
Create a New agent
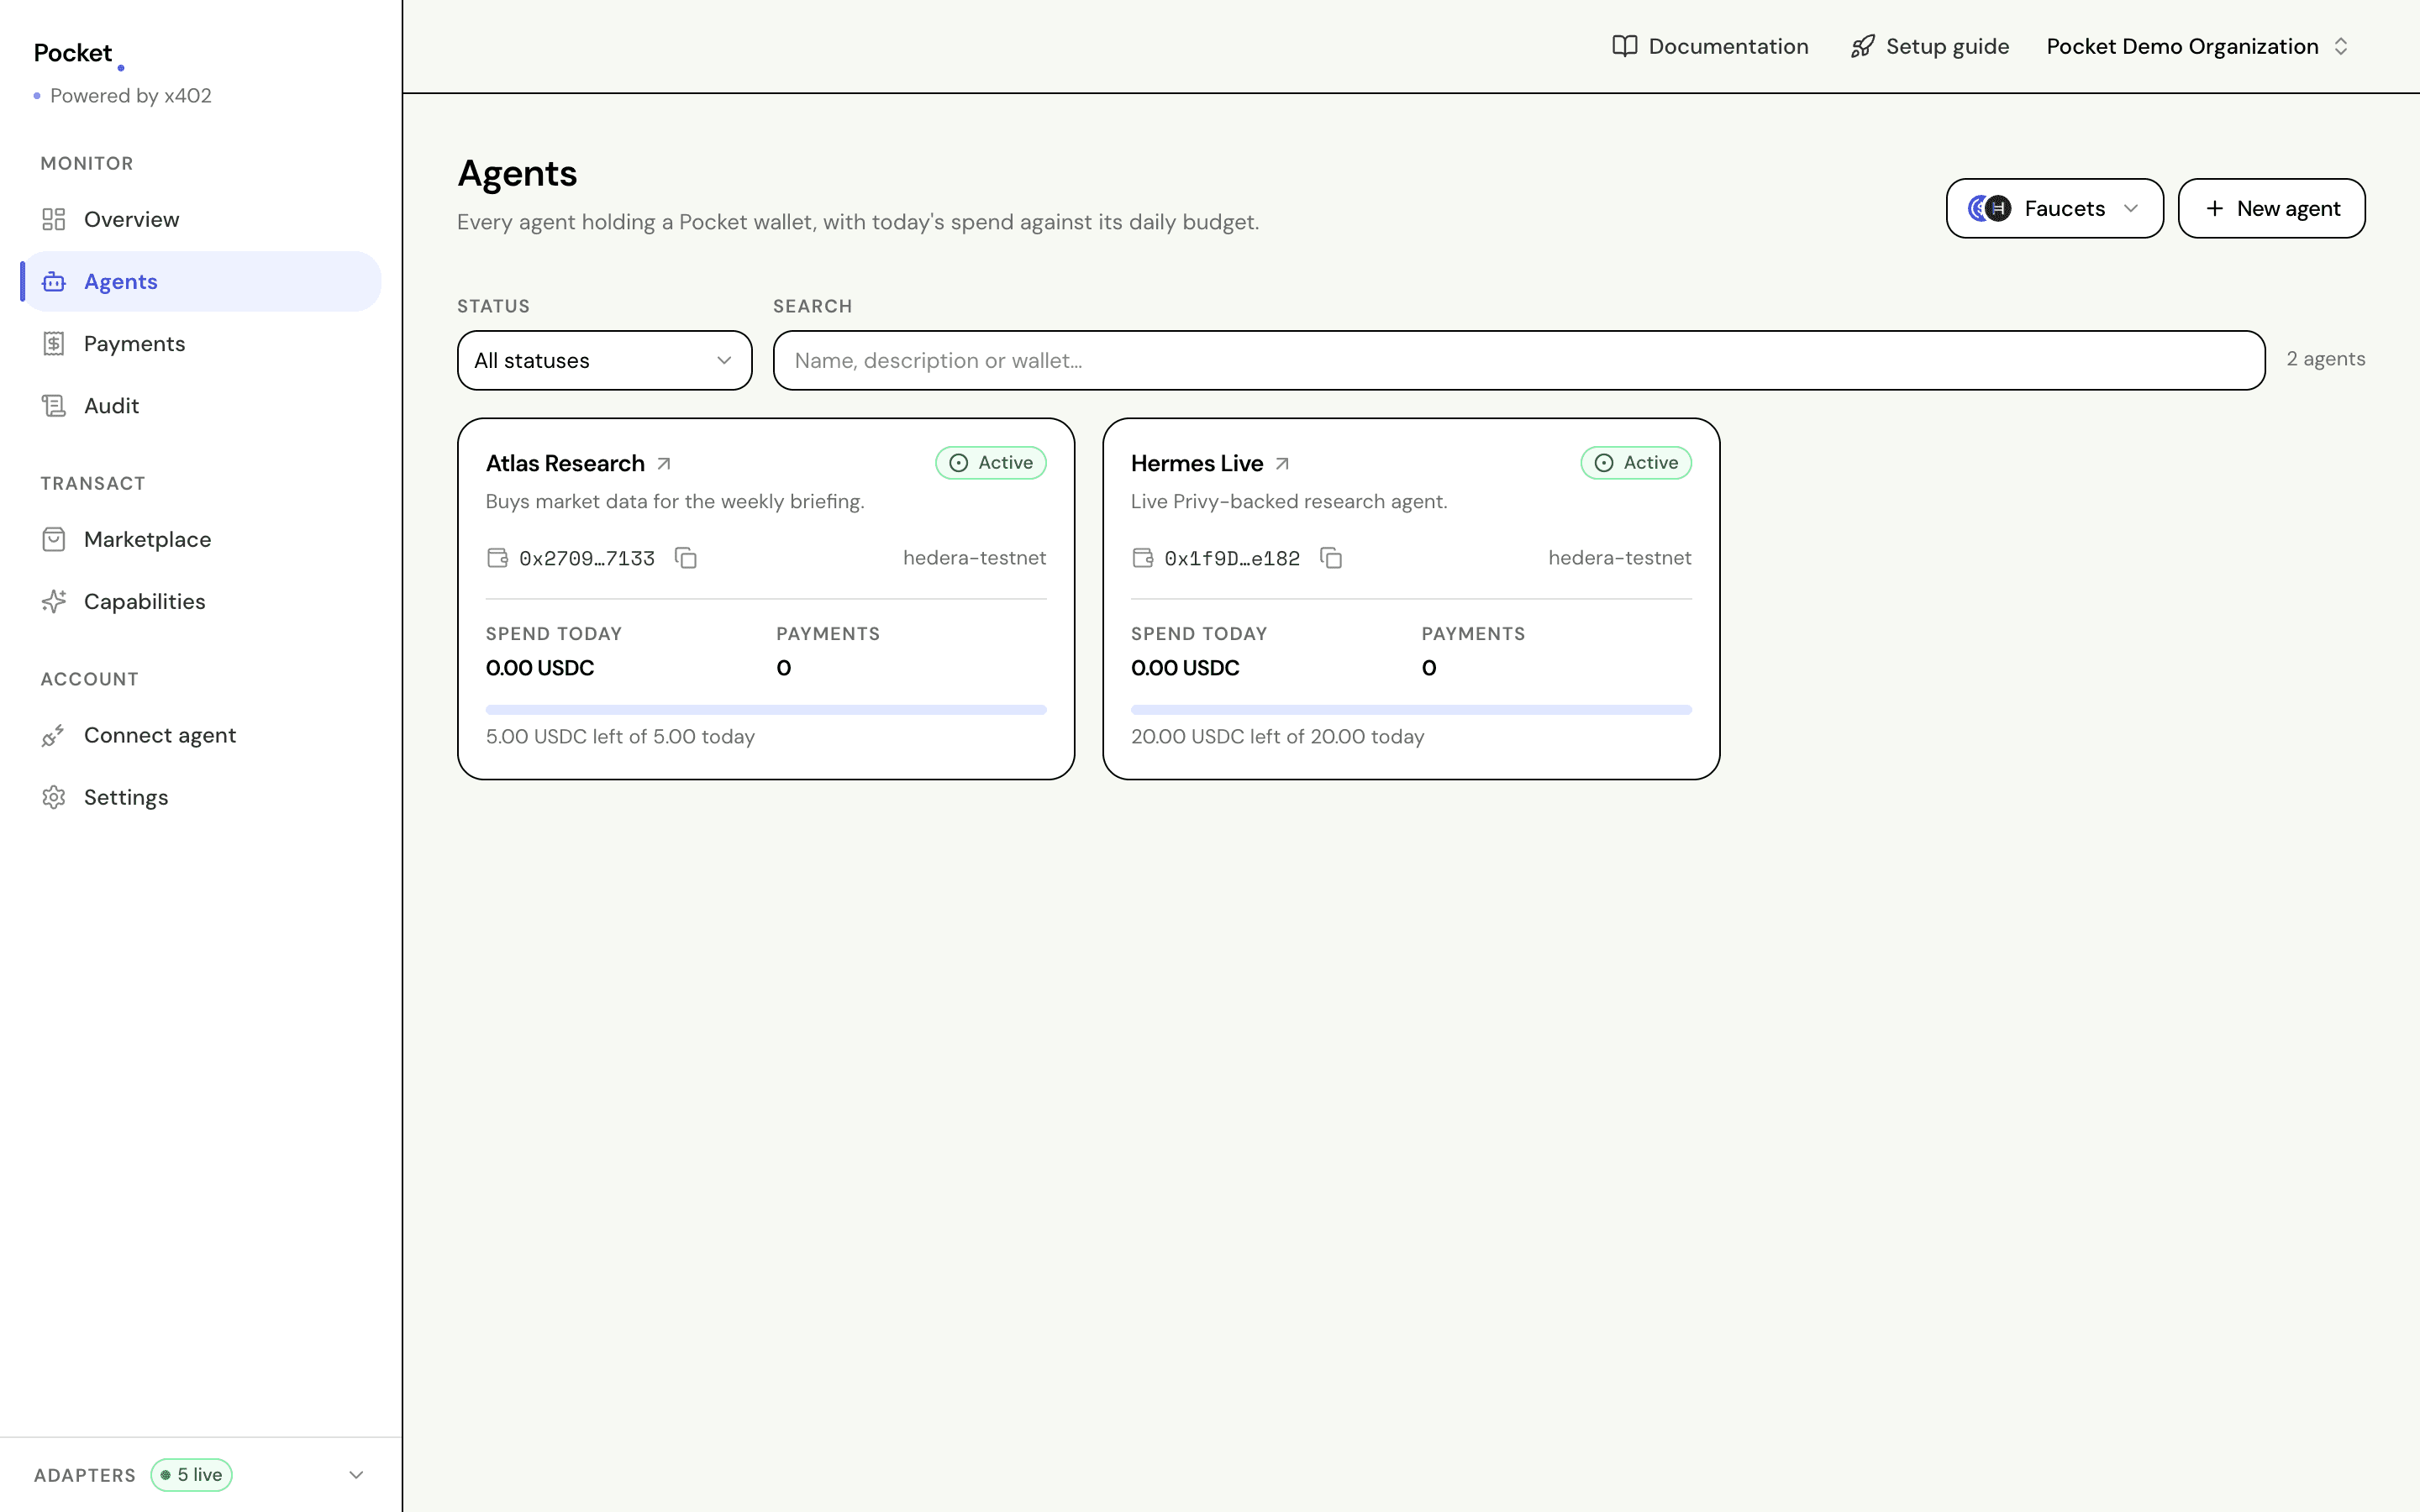[x=2271, y=208]
